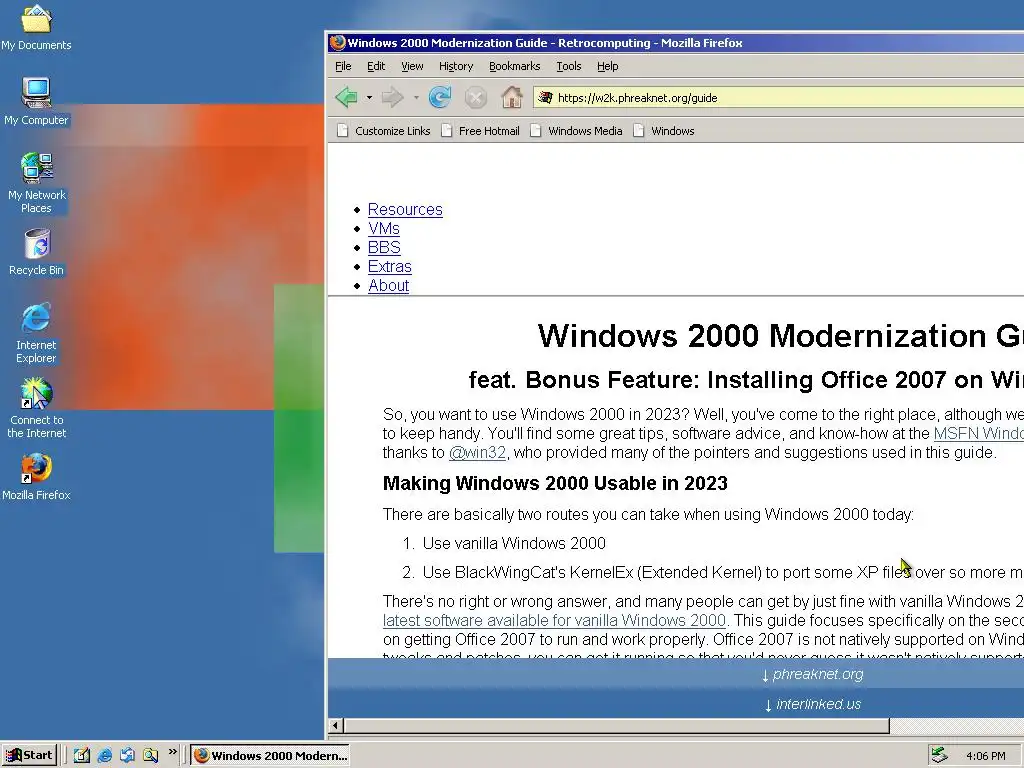This screenshot has width=1024, height=768.
Task: Follow the VMs link
Action: click(383, 228)
